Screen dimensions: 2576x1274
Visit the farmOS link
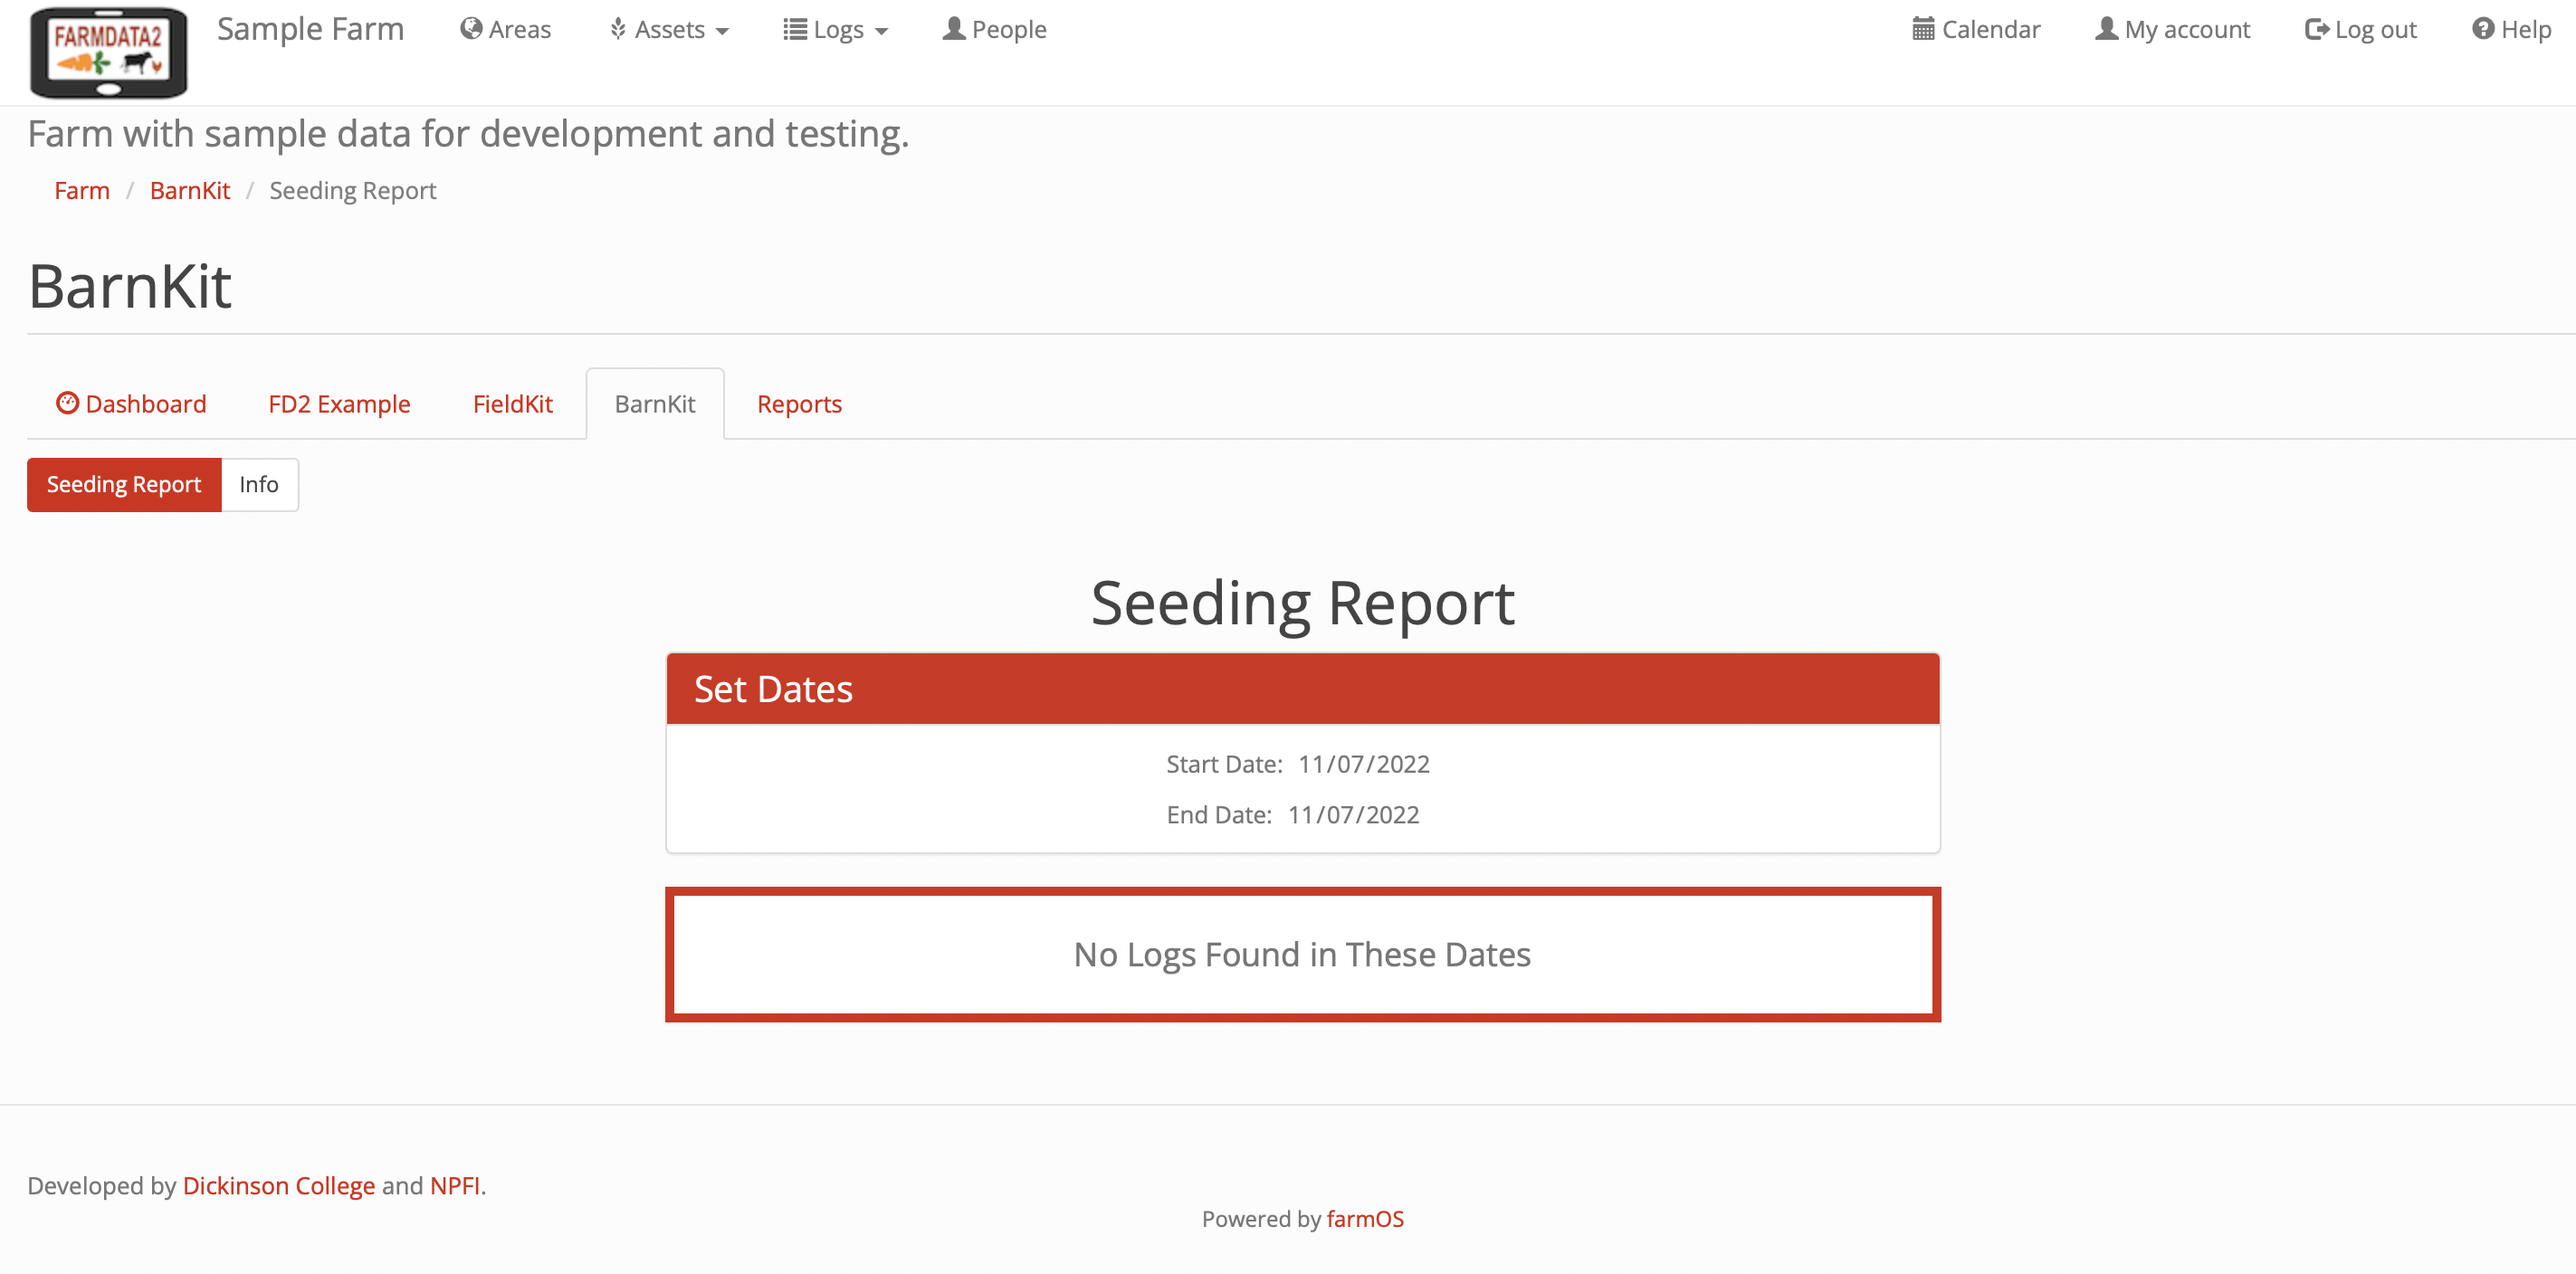coord(1364,1218)
